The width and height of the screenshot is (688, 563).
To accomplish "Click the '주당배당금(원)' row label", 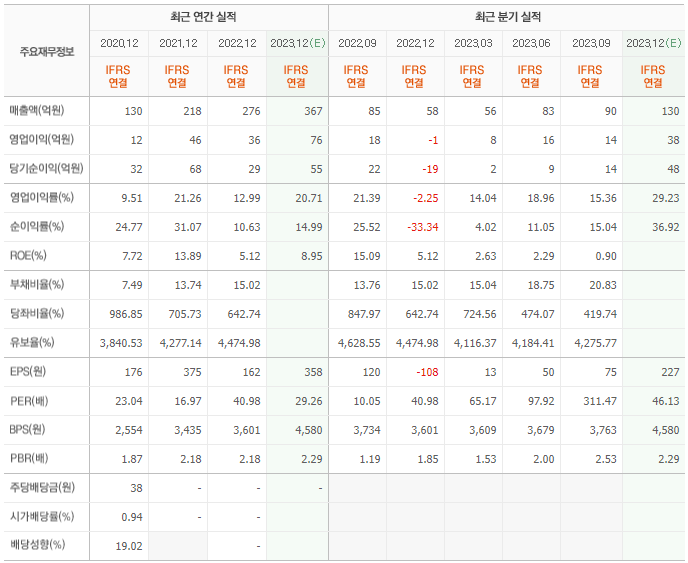I will [x=42, y=488].
